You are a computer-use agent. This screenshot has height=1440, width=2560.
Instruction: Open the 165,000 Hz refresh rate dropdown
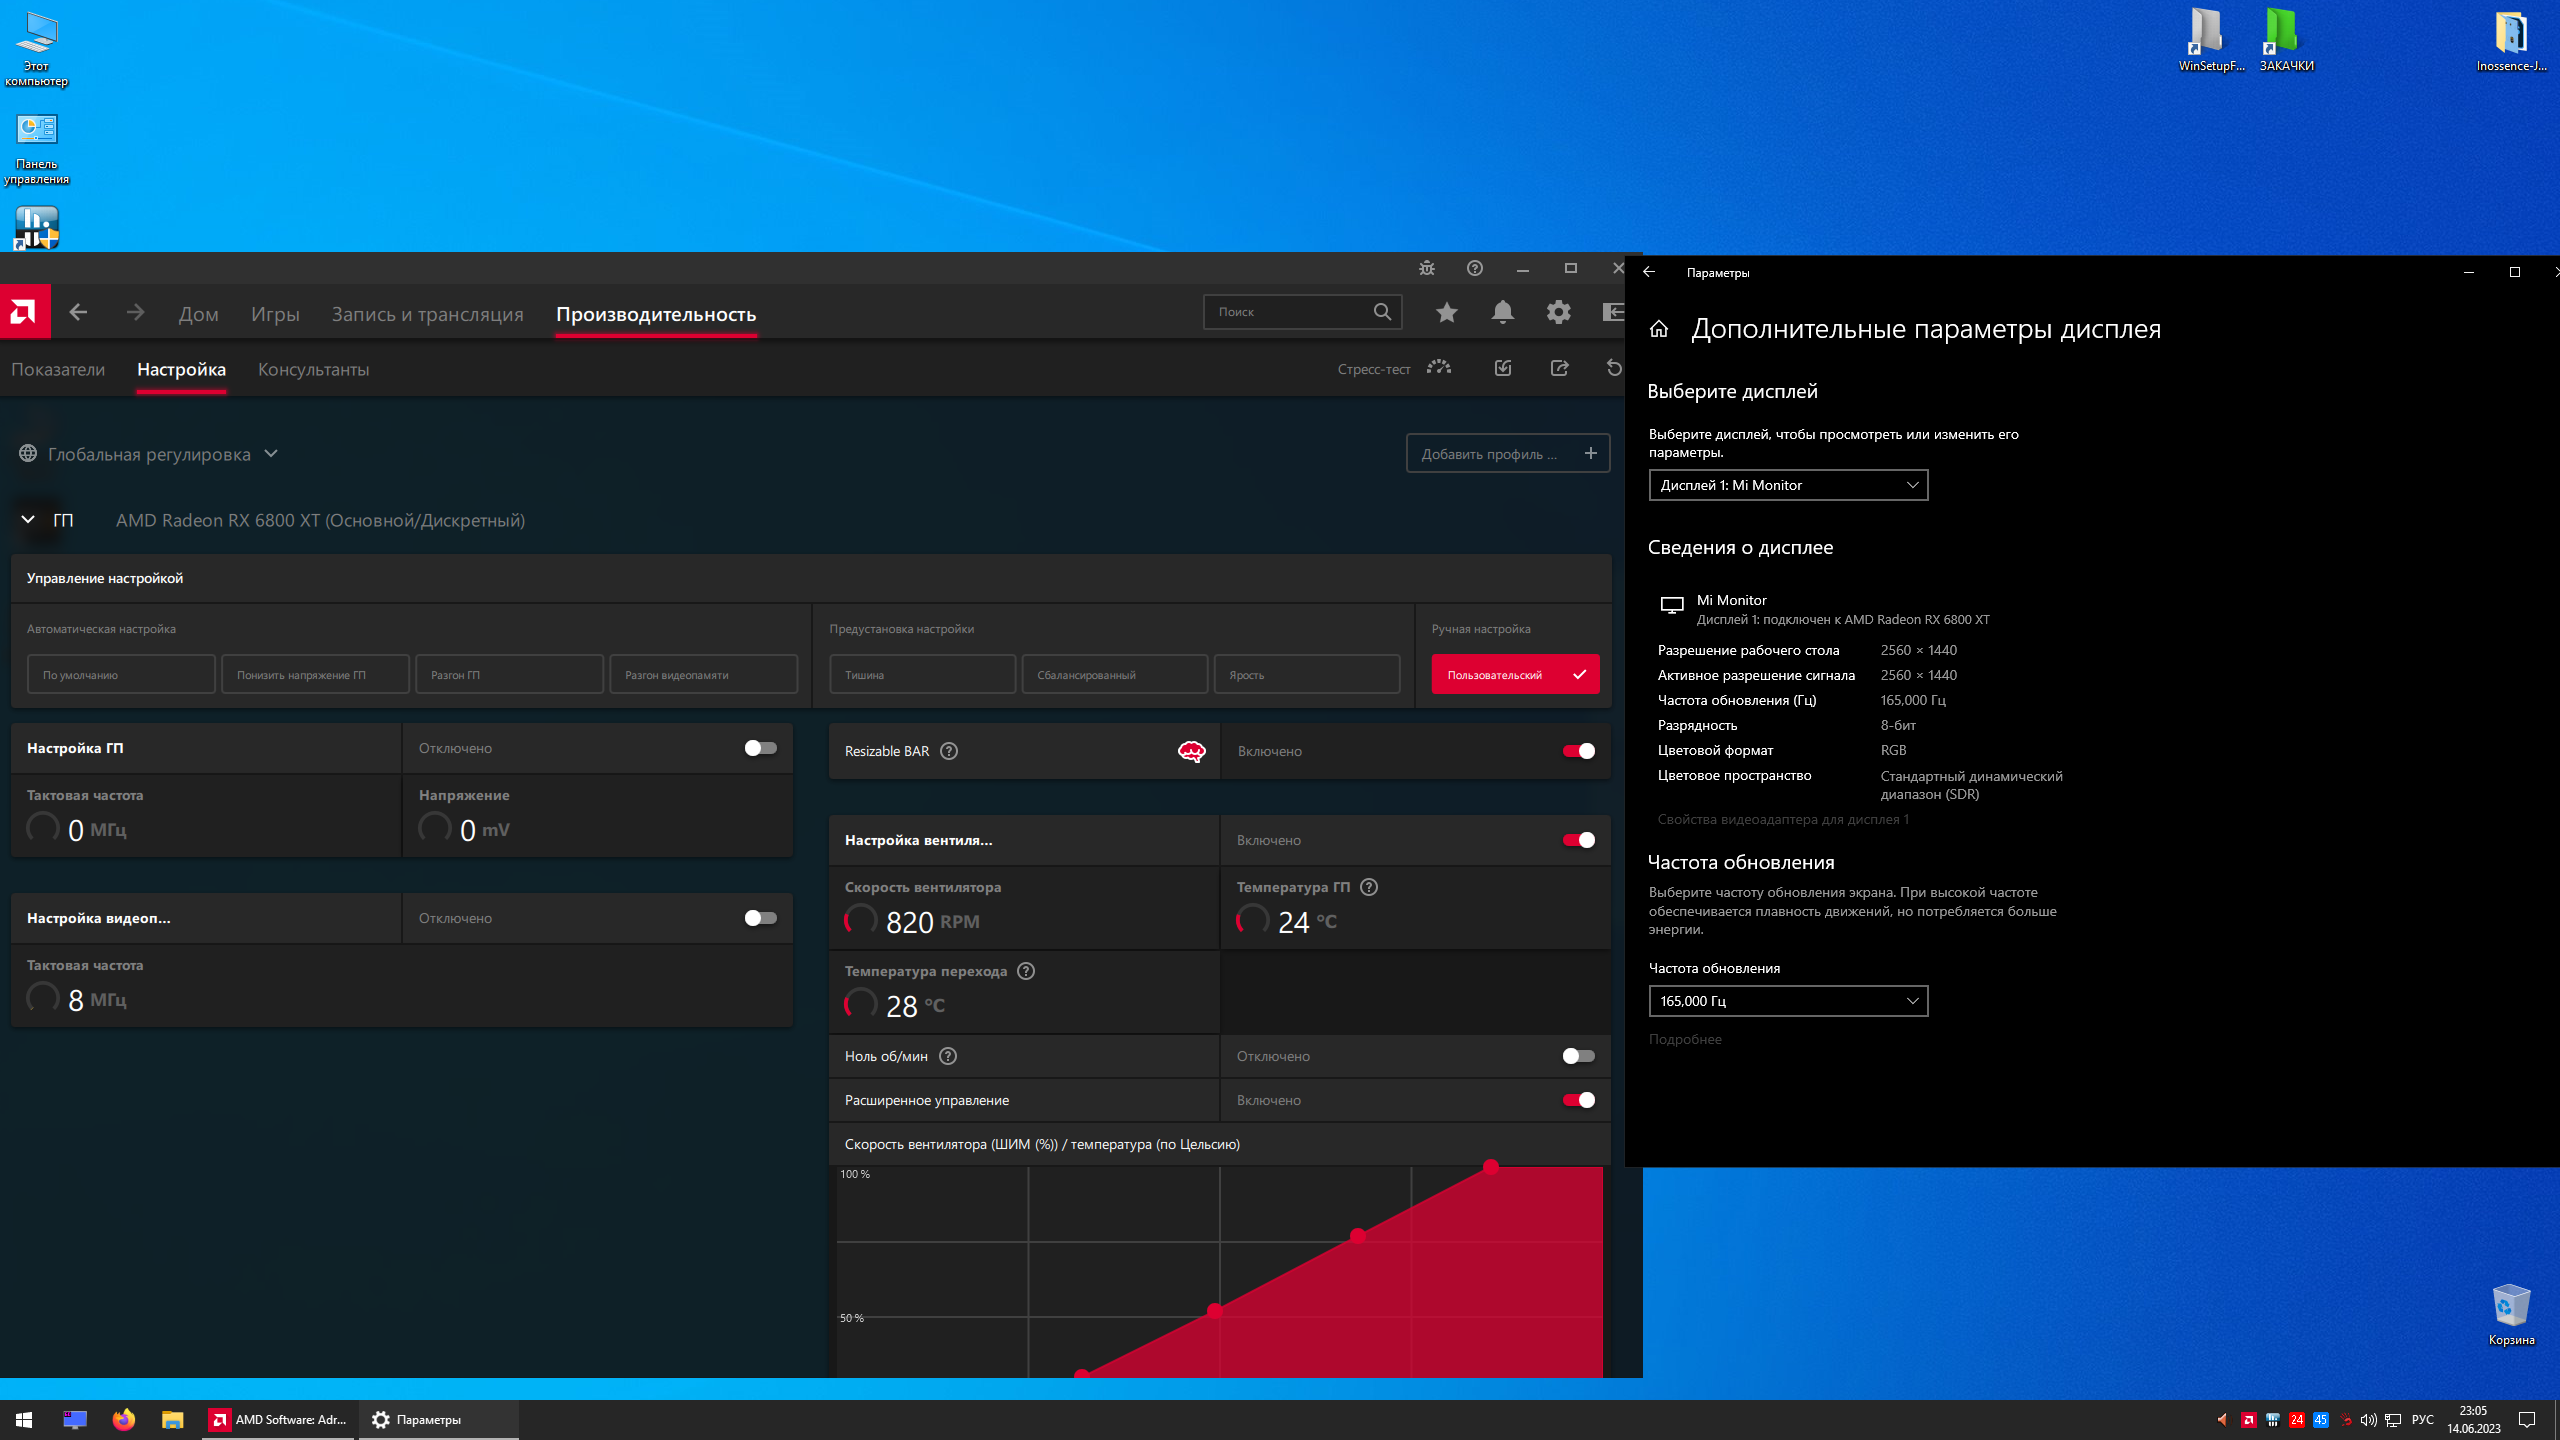[x=1788, y=1001]
